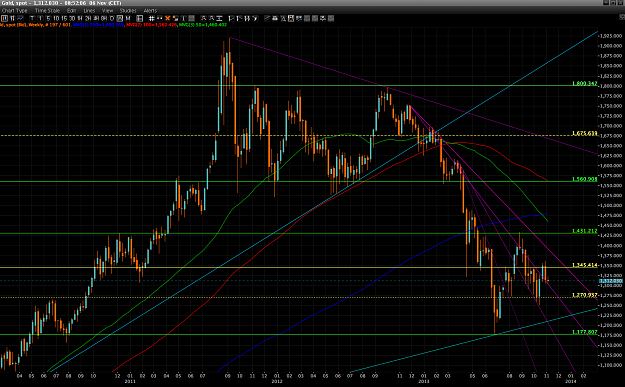
Task: Click the zoom out magnifier icon
Action: [211, 18]
